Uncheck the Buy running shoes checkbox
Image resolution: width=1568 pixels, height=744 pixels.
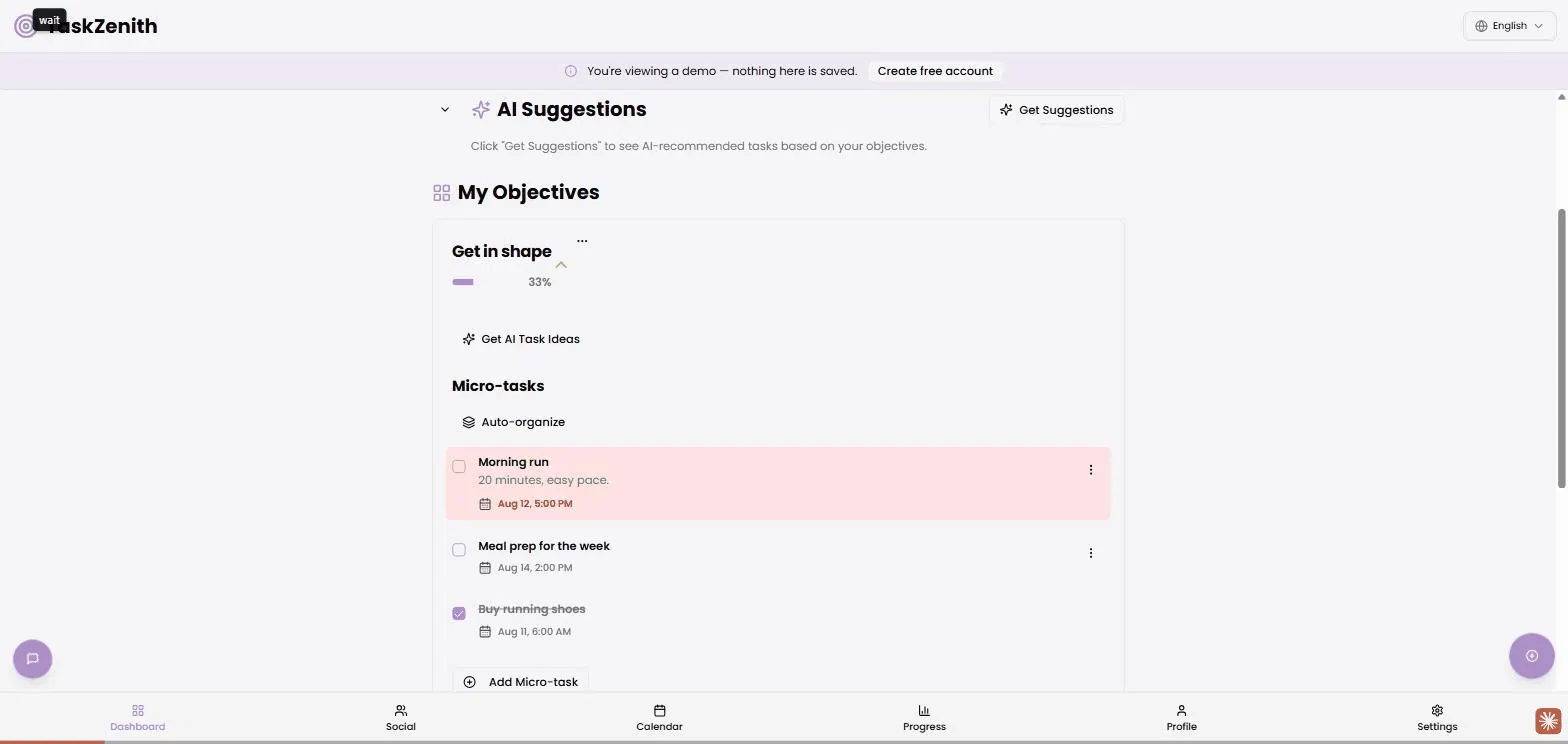pyautogui.click(x=459, y=614)
